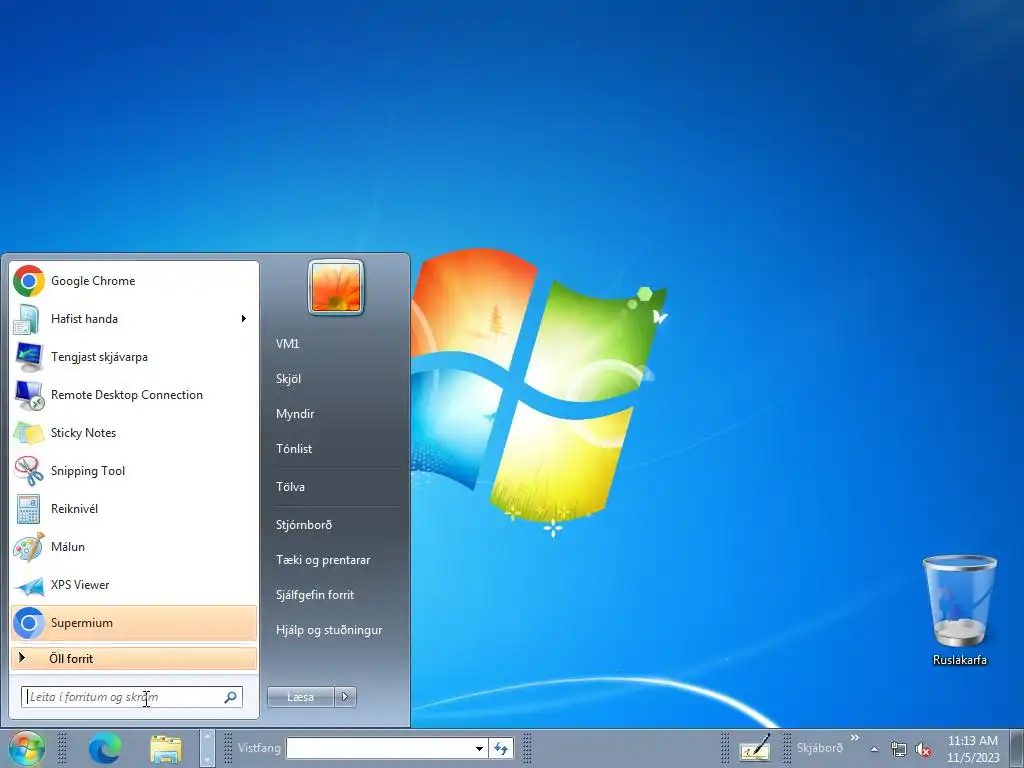Open Sticky Notes icon
The image size is (1024, 768).
[x=29, y=433]
